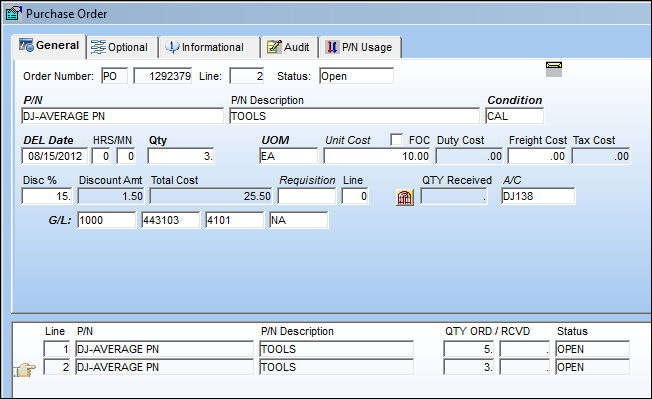The image size is (652, 399).
Task: Click the Requisition field
Action: pyautogui.click(x=307, y=196)
